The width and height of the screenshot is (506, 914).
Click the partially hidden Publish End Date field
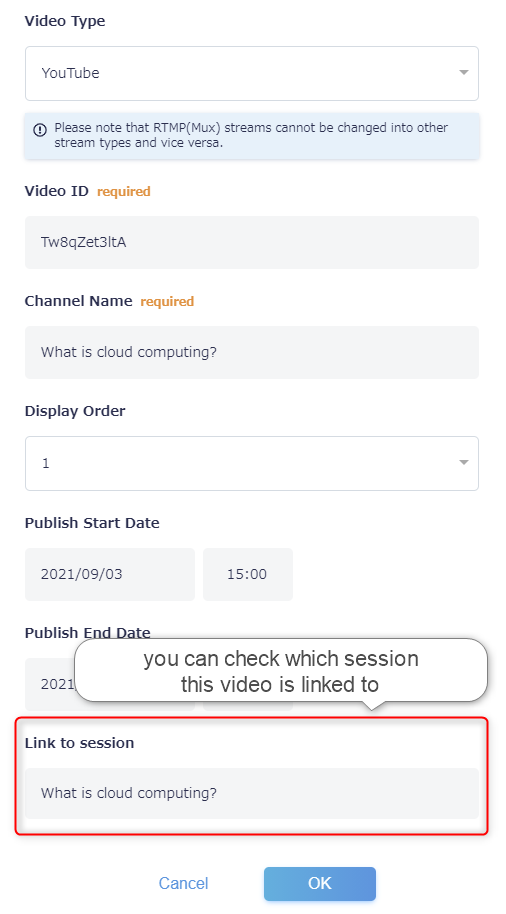[x=50, y=684]
